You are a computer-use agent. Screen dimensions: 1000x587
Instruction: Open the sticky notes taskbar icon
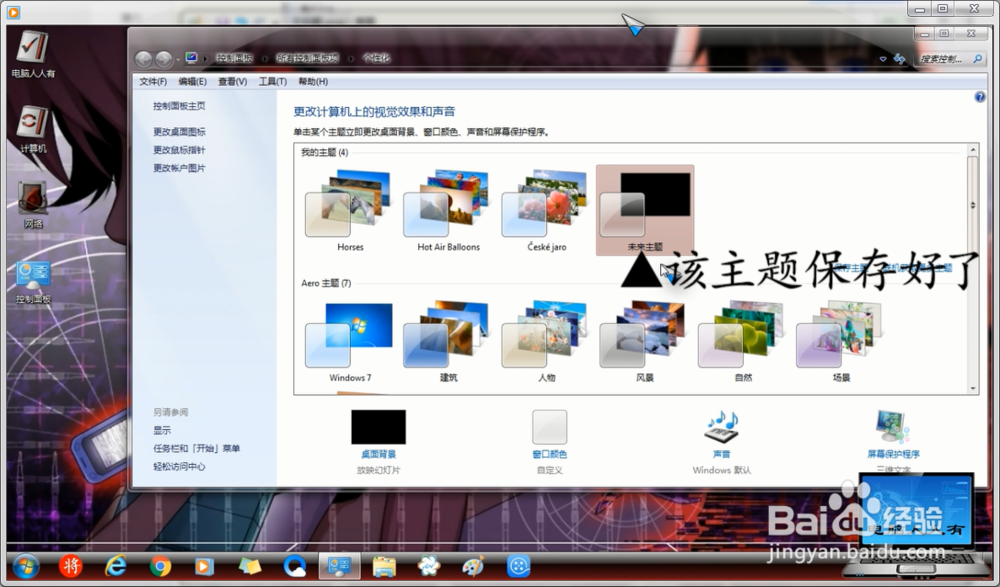tap(249, 566)
